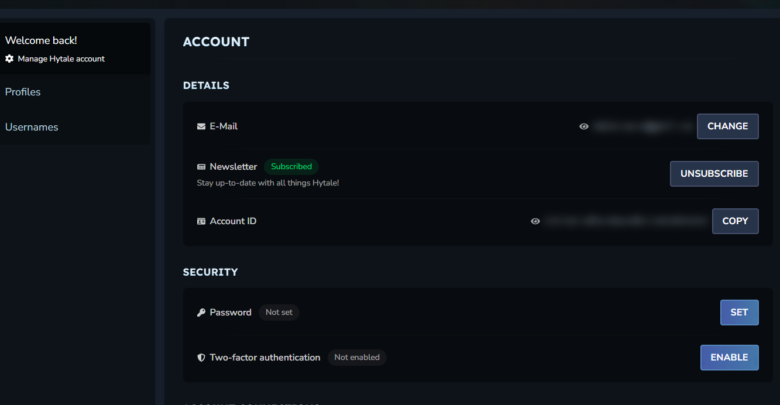This screenshot has height=405, width=780.
Task: Click the Account ID card icon
Action: tap(201, 221)
